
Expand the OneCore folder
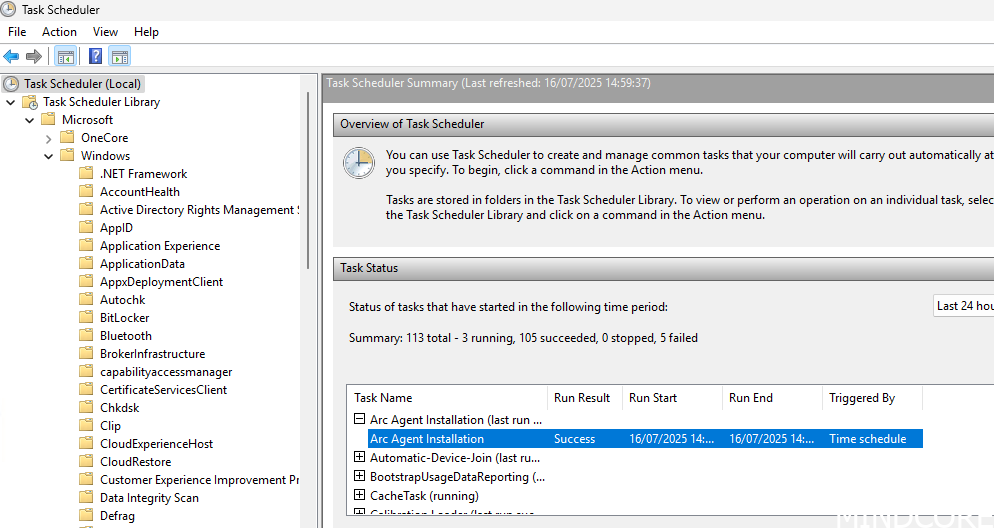(48, 138)
